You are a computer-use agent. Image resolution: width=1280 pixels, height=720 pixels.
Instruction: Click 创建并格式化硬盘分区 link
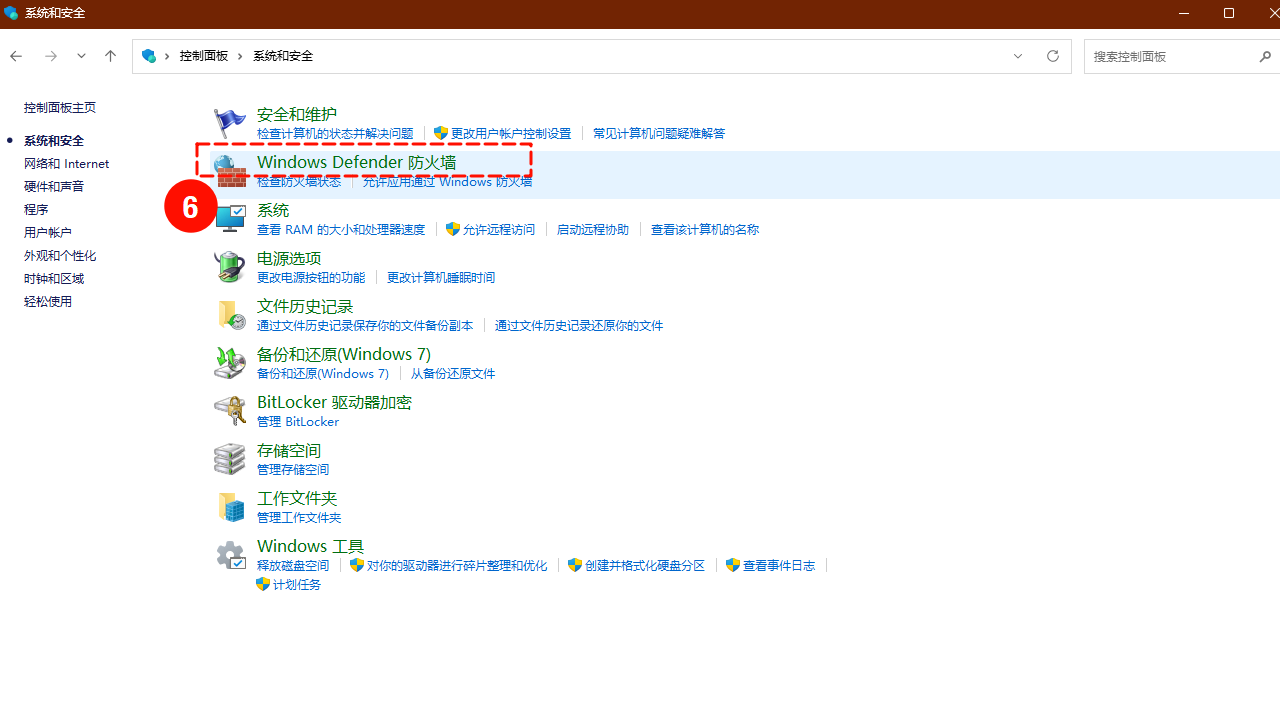click(x=645, y=565)
